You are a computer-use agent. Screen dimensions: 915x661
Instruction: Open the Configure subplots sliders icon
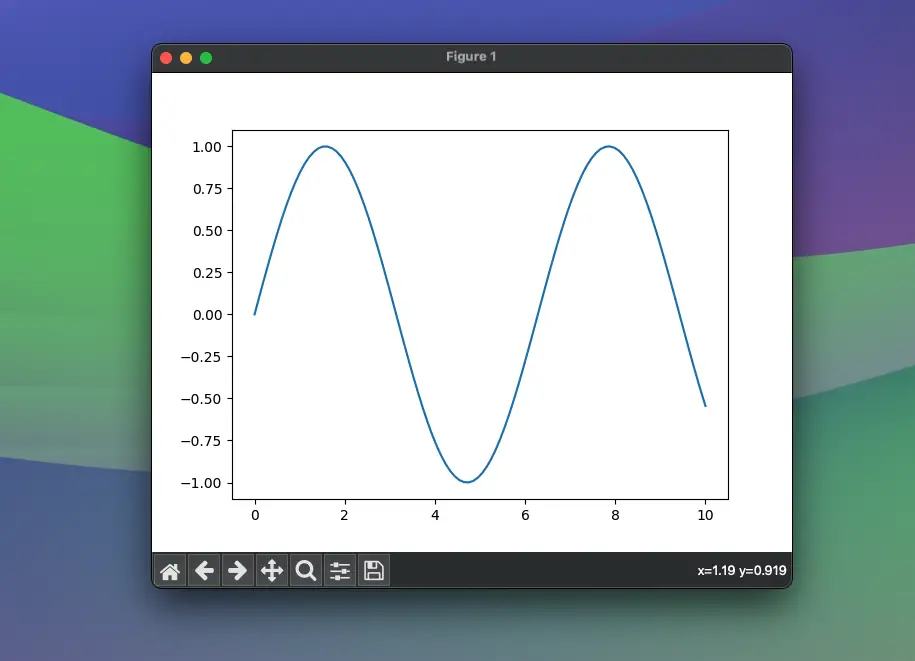click(340, 571)
